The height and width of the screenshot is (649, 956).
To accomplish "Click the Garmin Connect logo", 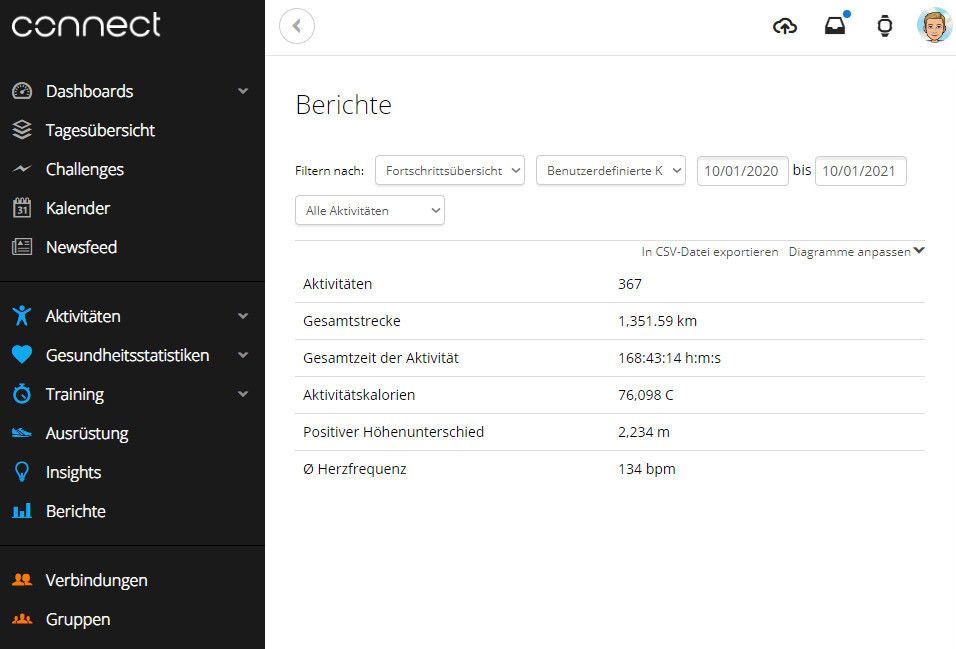I will [86, 25].
